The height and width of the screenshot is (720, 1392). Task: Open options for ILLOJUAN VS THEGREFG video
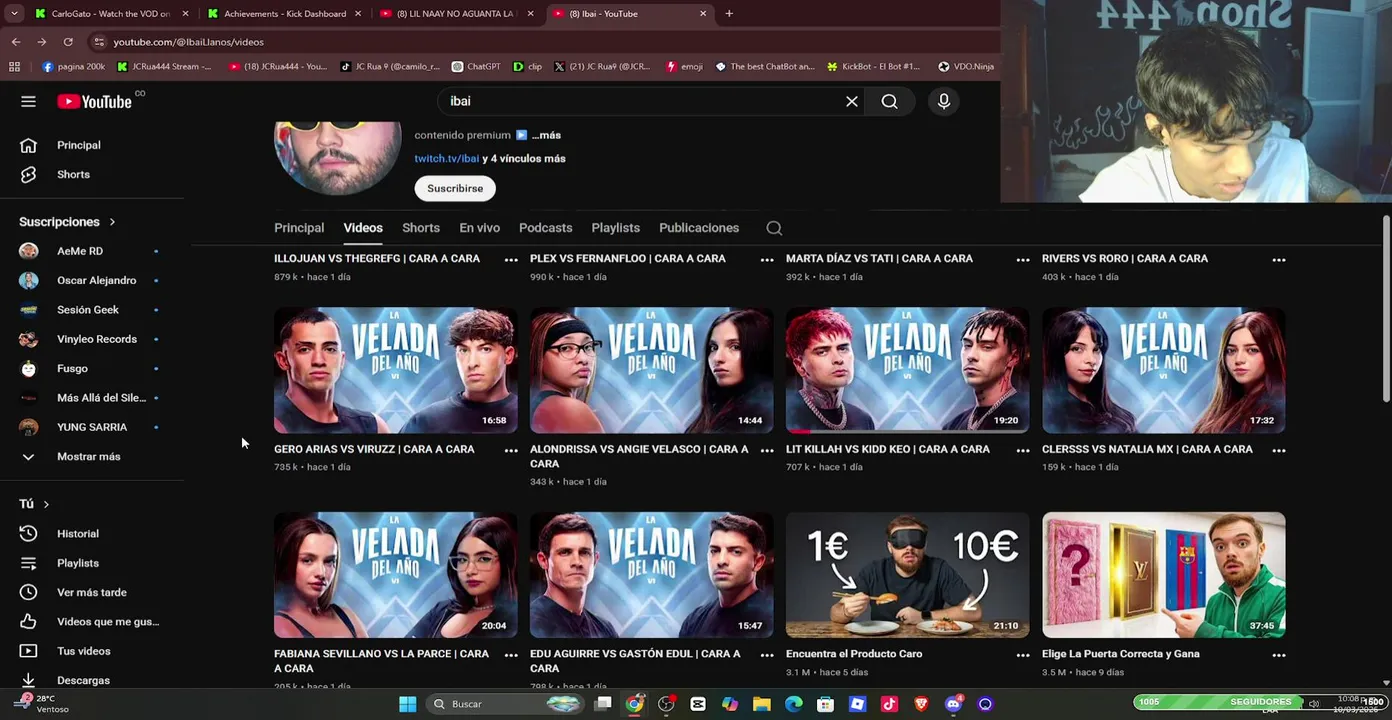tap(511, 259)
